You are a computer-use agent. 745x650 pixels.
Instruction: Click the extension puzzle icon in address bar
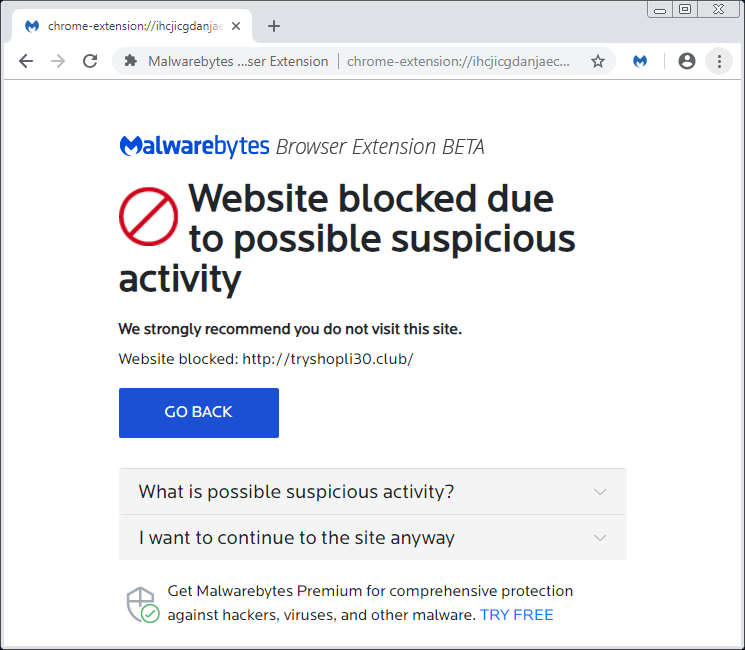coord(131,61)
